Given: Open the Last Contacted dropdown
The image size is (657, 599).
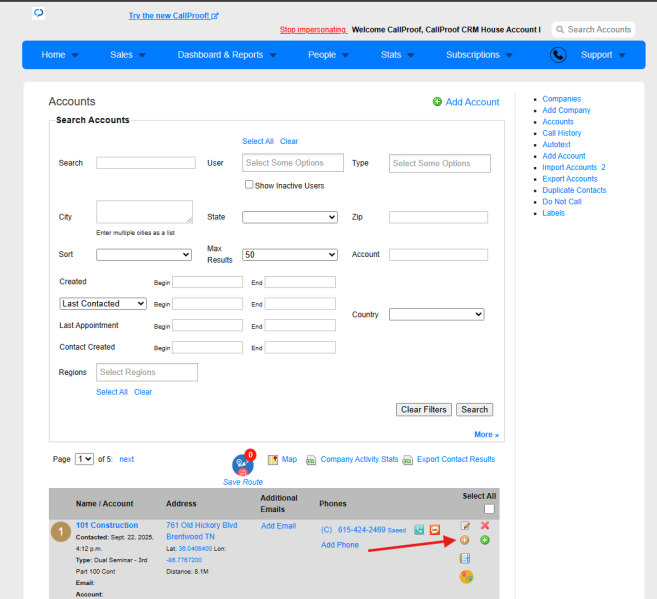Looking at the screenshot, I should pos(103,304).
